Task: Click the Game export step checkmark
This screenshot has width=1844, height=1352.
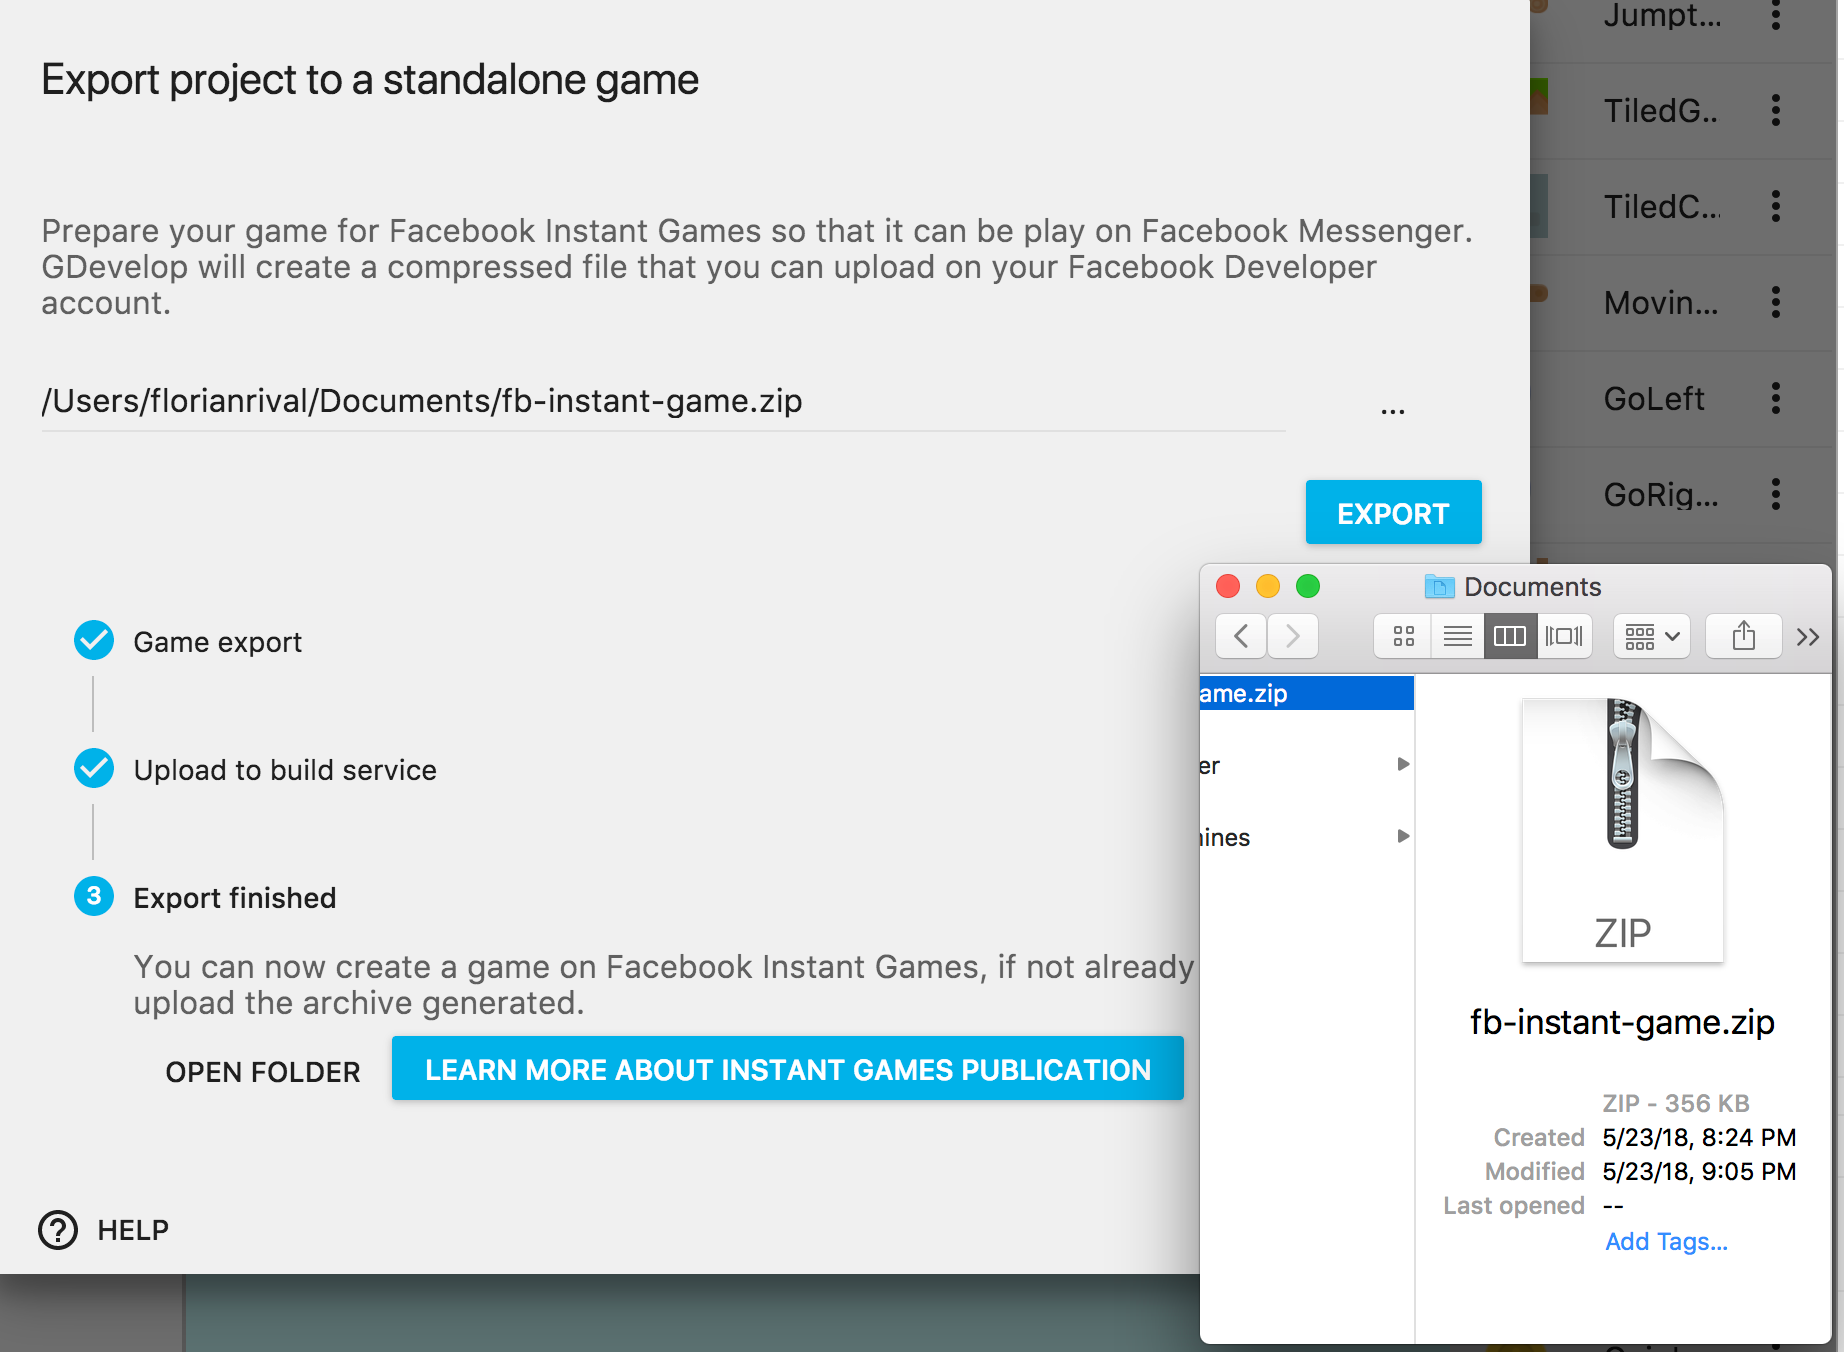Action: [x=94, y=641]
